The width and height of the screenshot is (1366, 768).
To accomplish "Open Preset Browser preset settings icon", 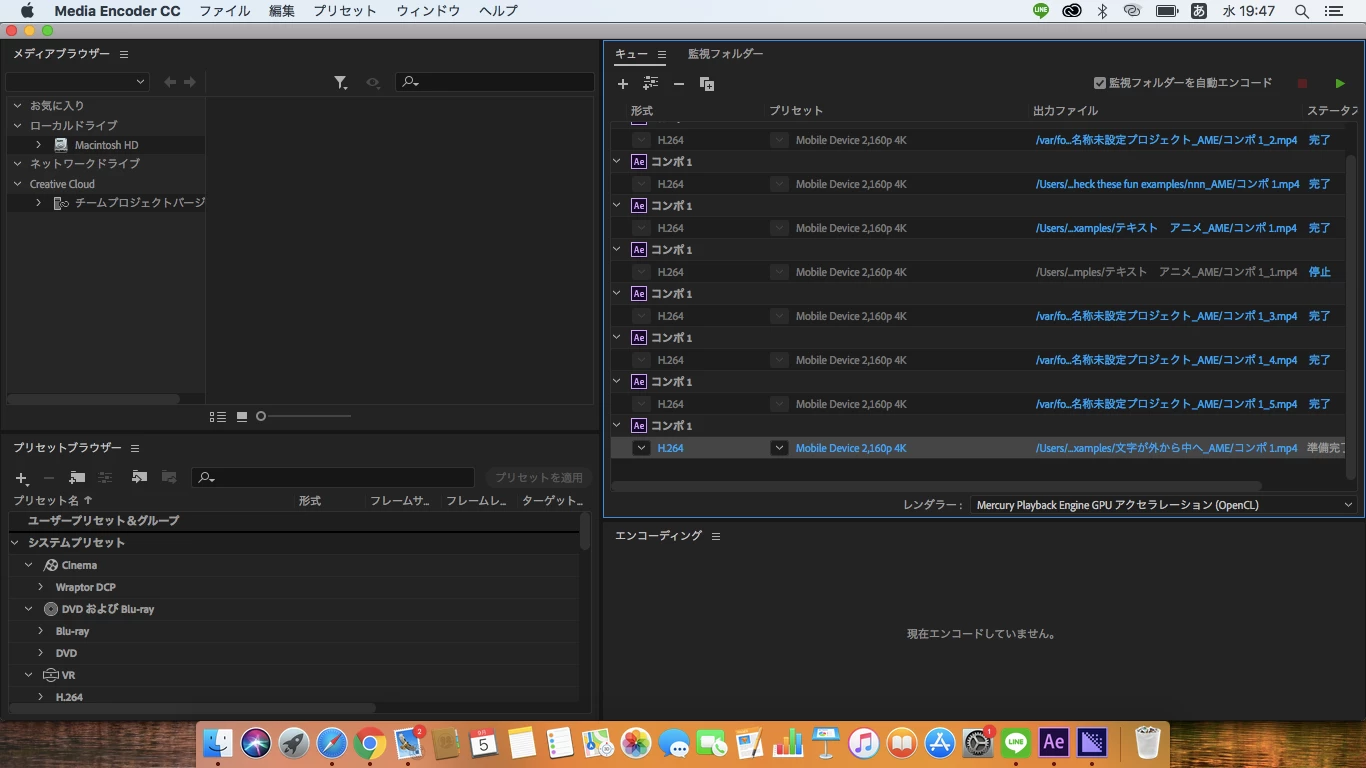I will coord(105,478).
